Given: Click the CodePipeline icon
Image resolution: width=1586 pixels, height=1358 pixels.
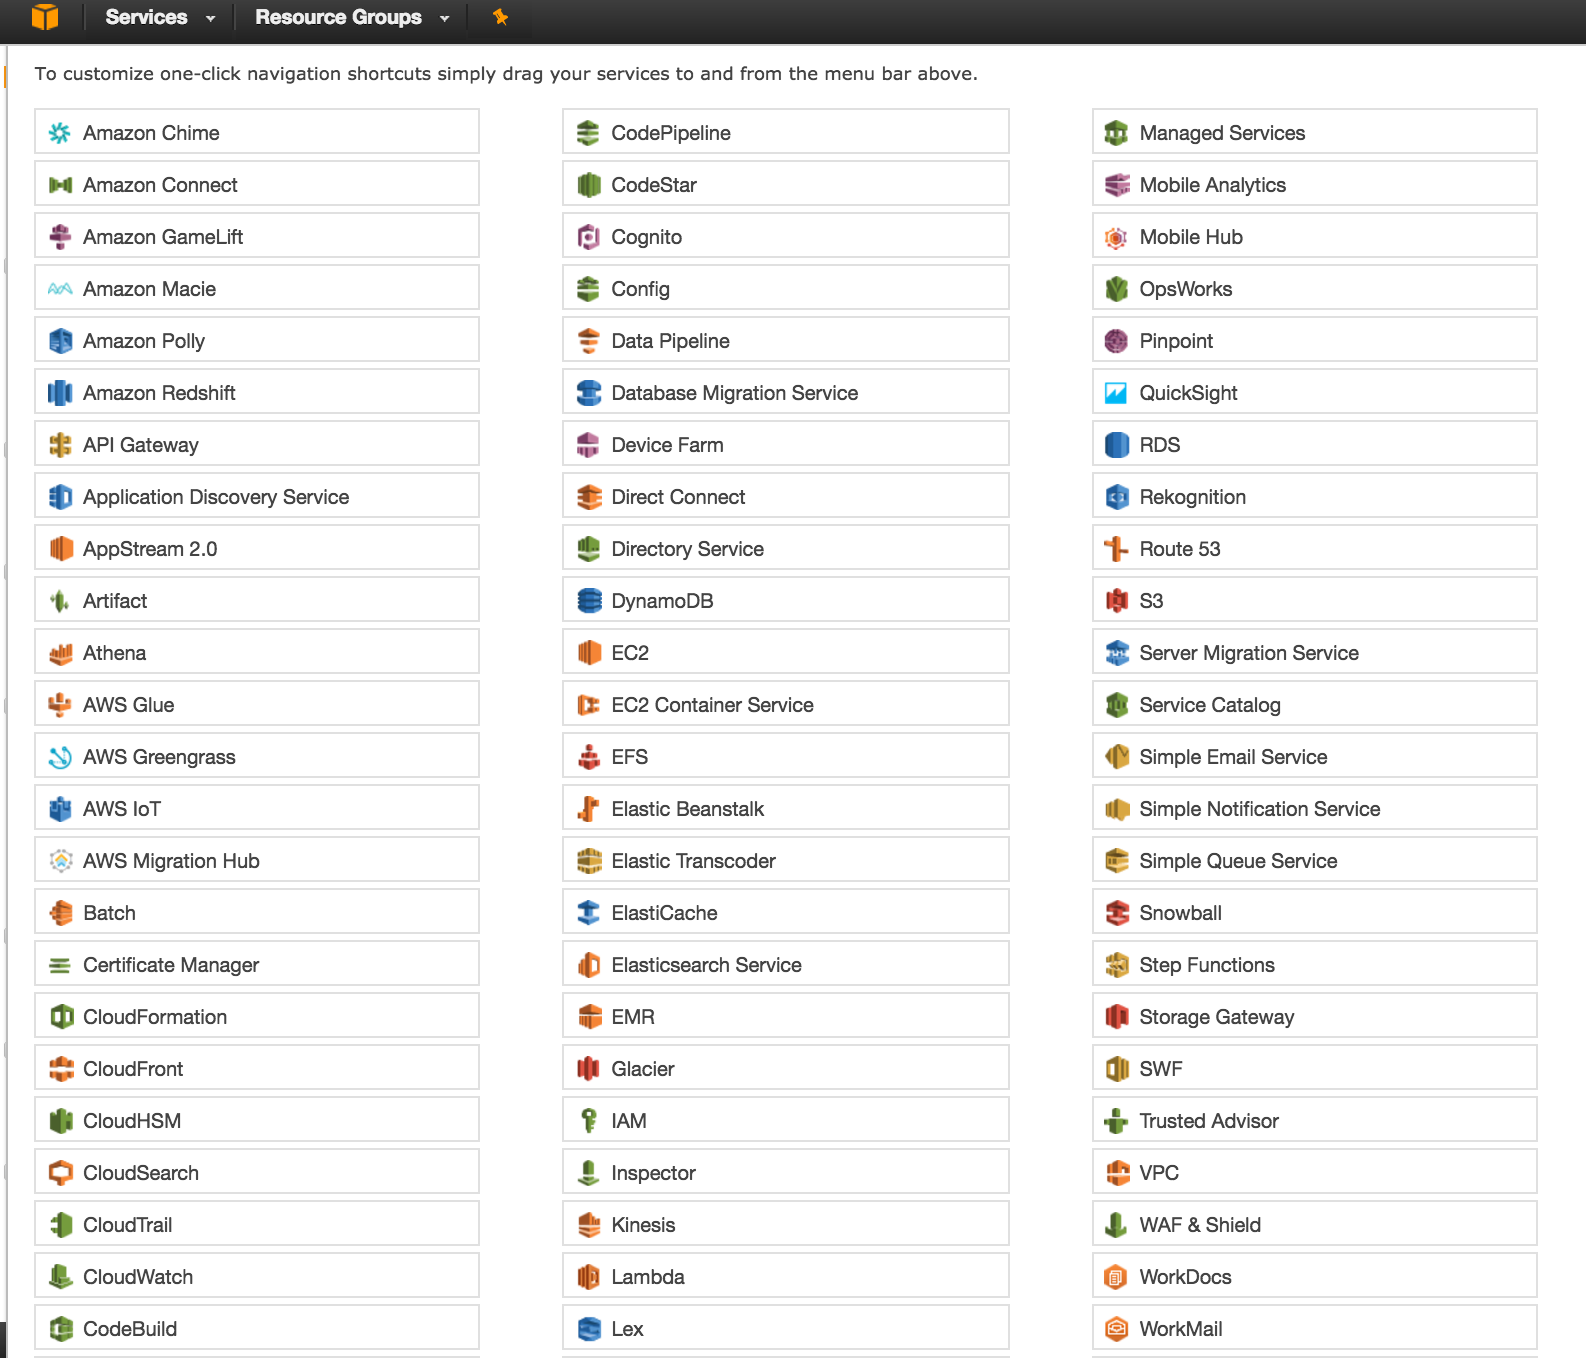Looking at the screenshot, I should click(588, 133).
